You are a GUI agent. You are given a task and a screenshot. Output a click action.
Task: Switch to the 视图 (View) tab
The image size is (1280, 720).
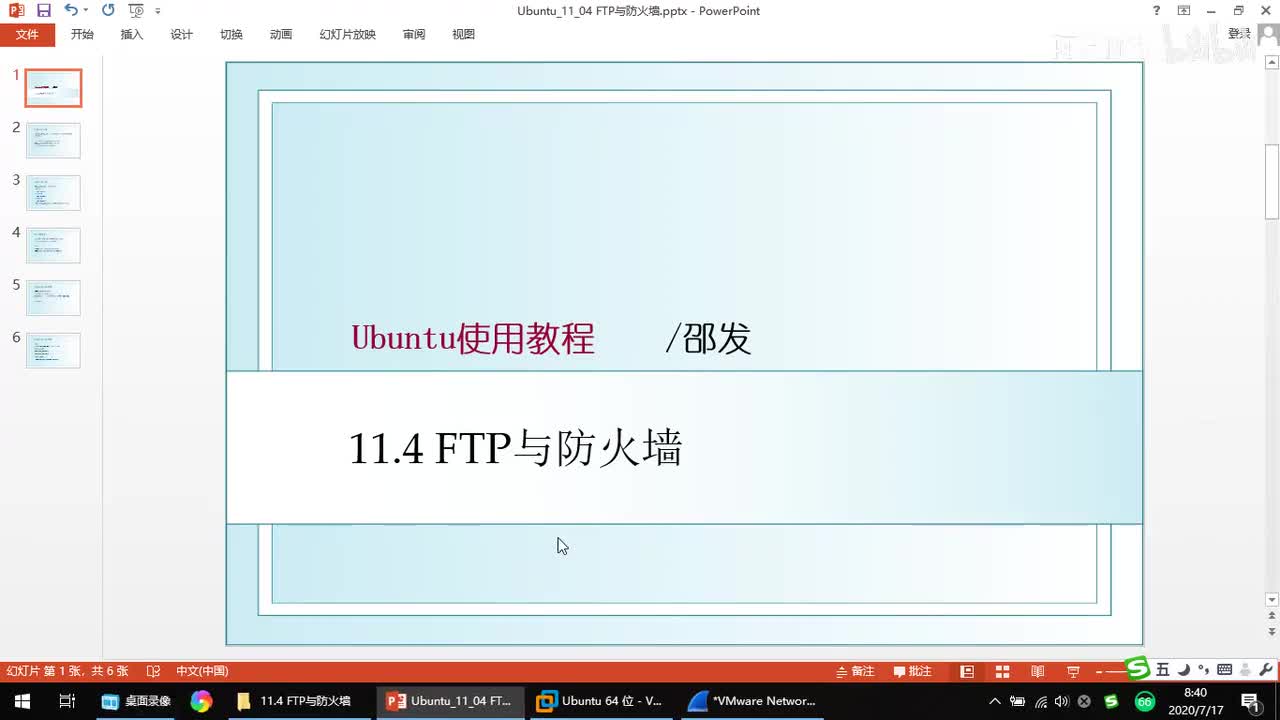coord(463,34)
